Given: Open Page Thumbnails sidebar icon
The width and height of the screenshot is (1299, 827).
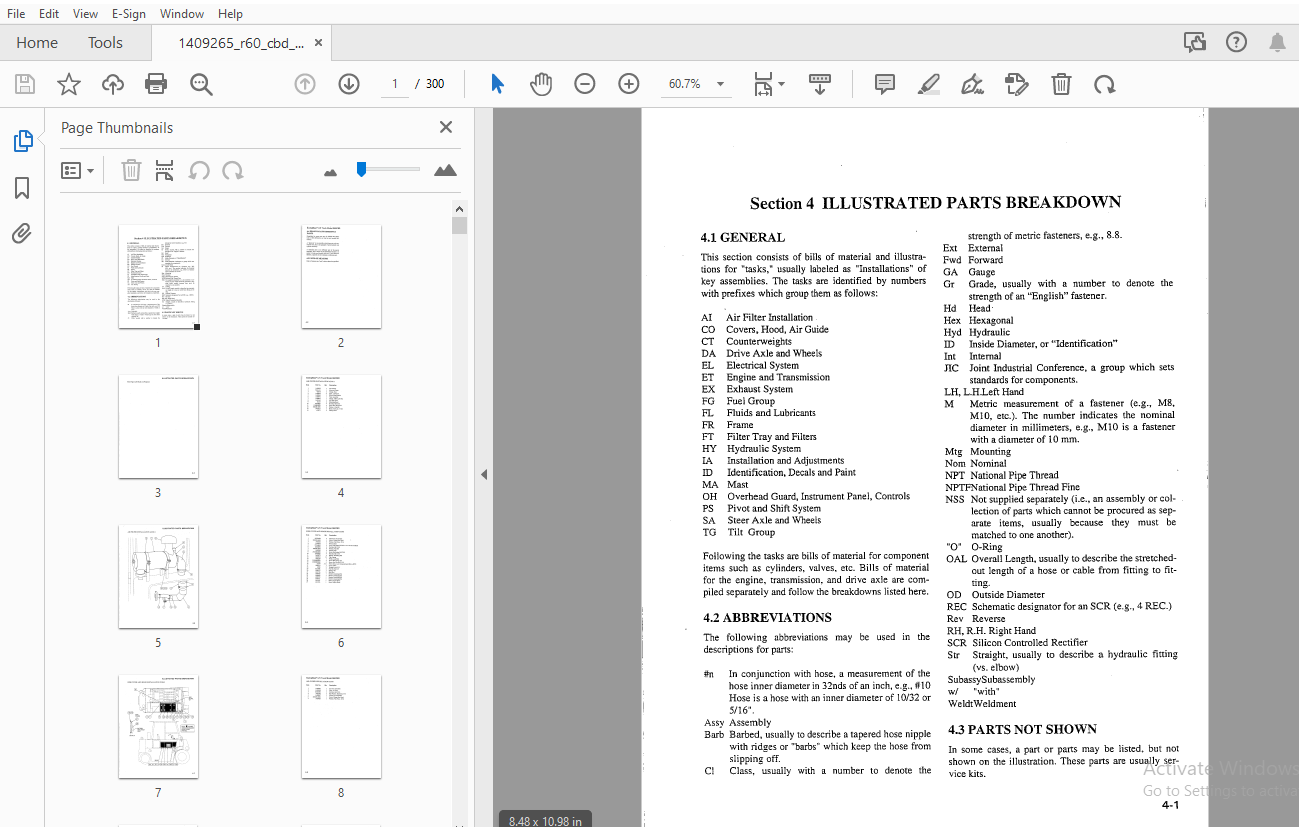Looking at the screenshot, I should 22,141.
